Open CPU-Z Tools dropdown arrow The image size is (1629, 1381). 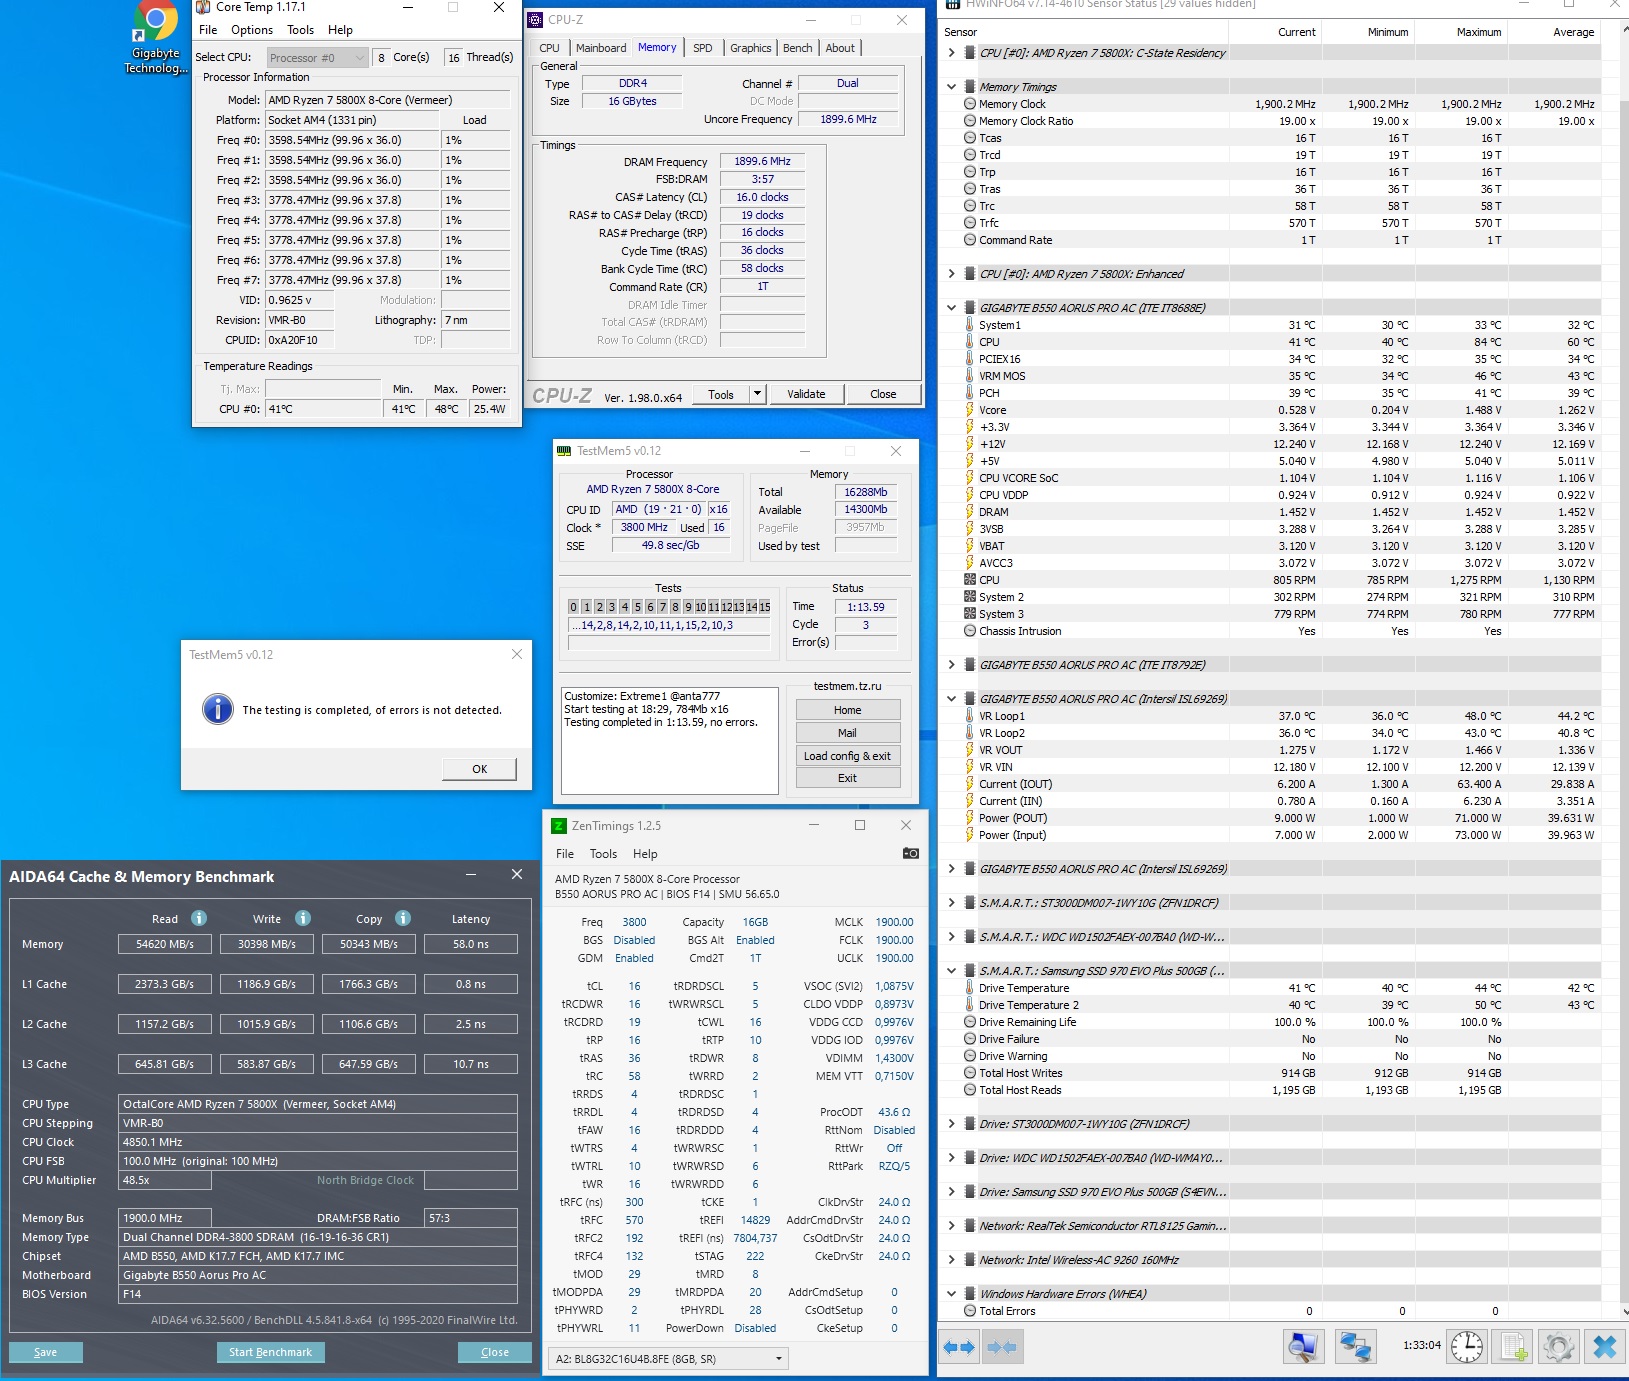[757, 394]
